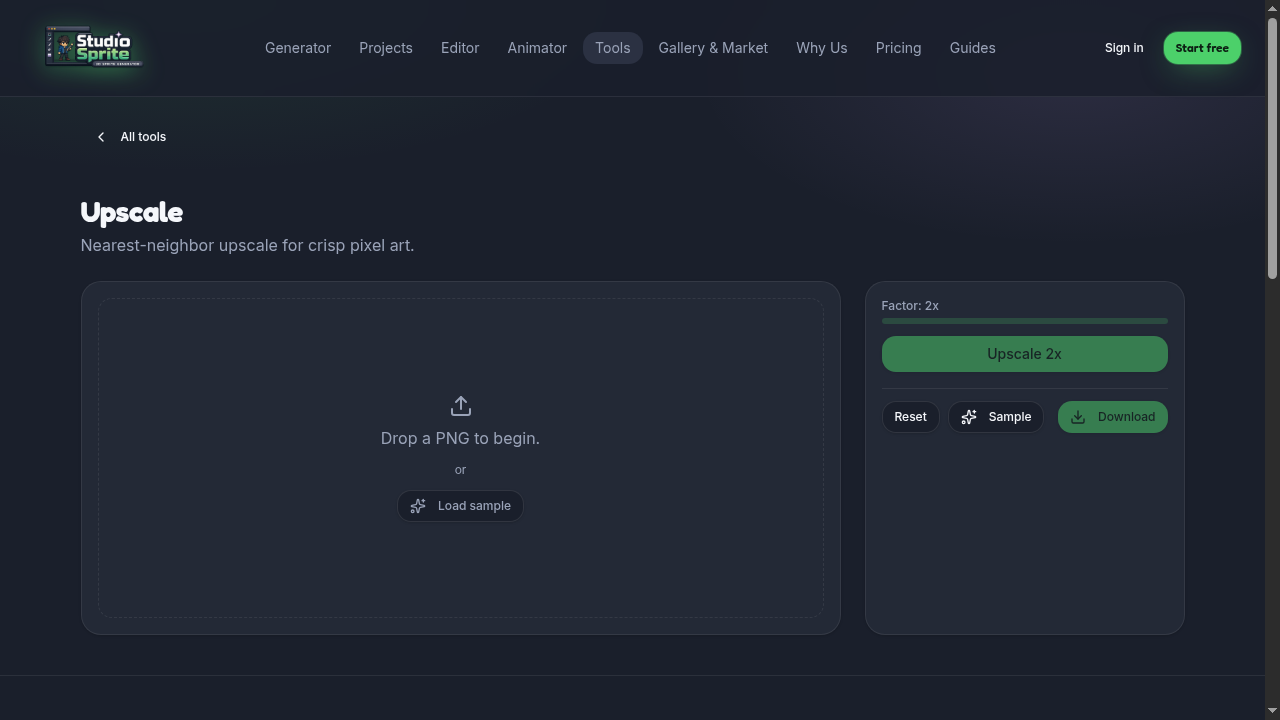This screenshot has width=1280, height=720.
Task: Click the Sign in link
Action: tap(1124, 48)
